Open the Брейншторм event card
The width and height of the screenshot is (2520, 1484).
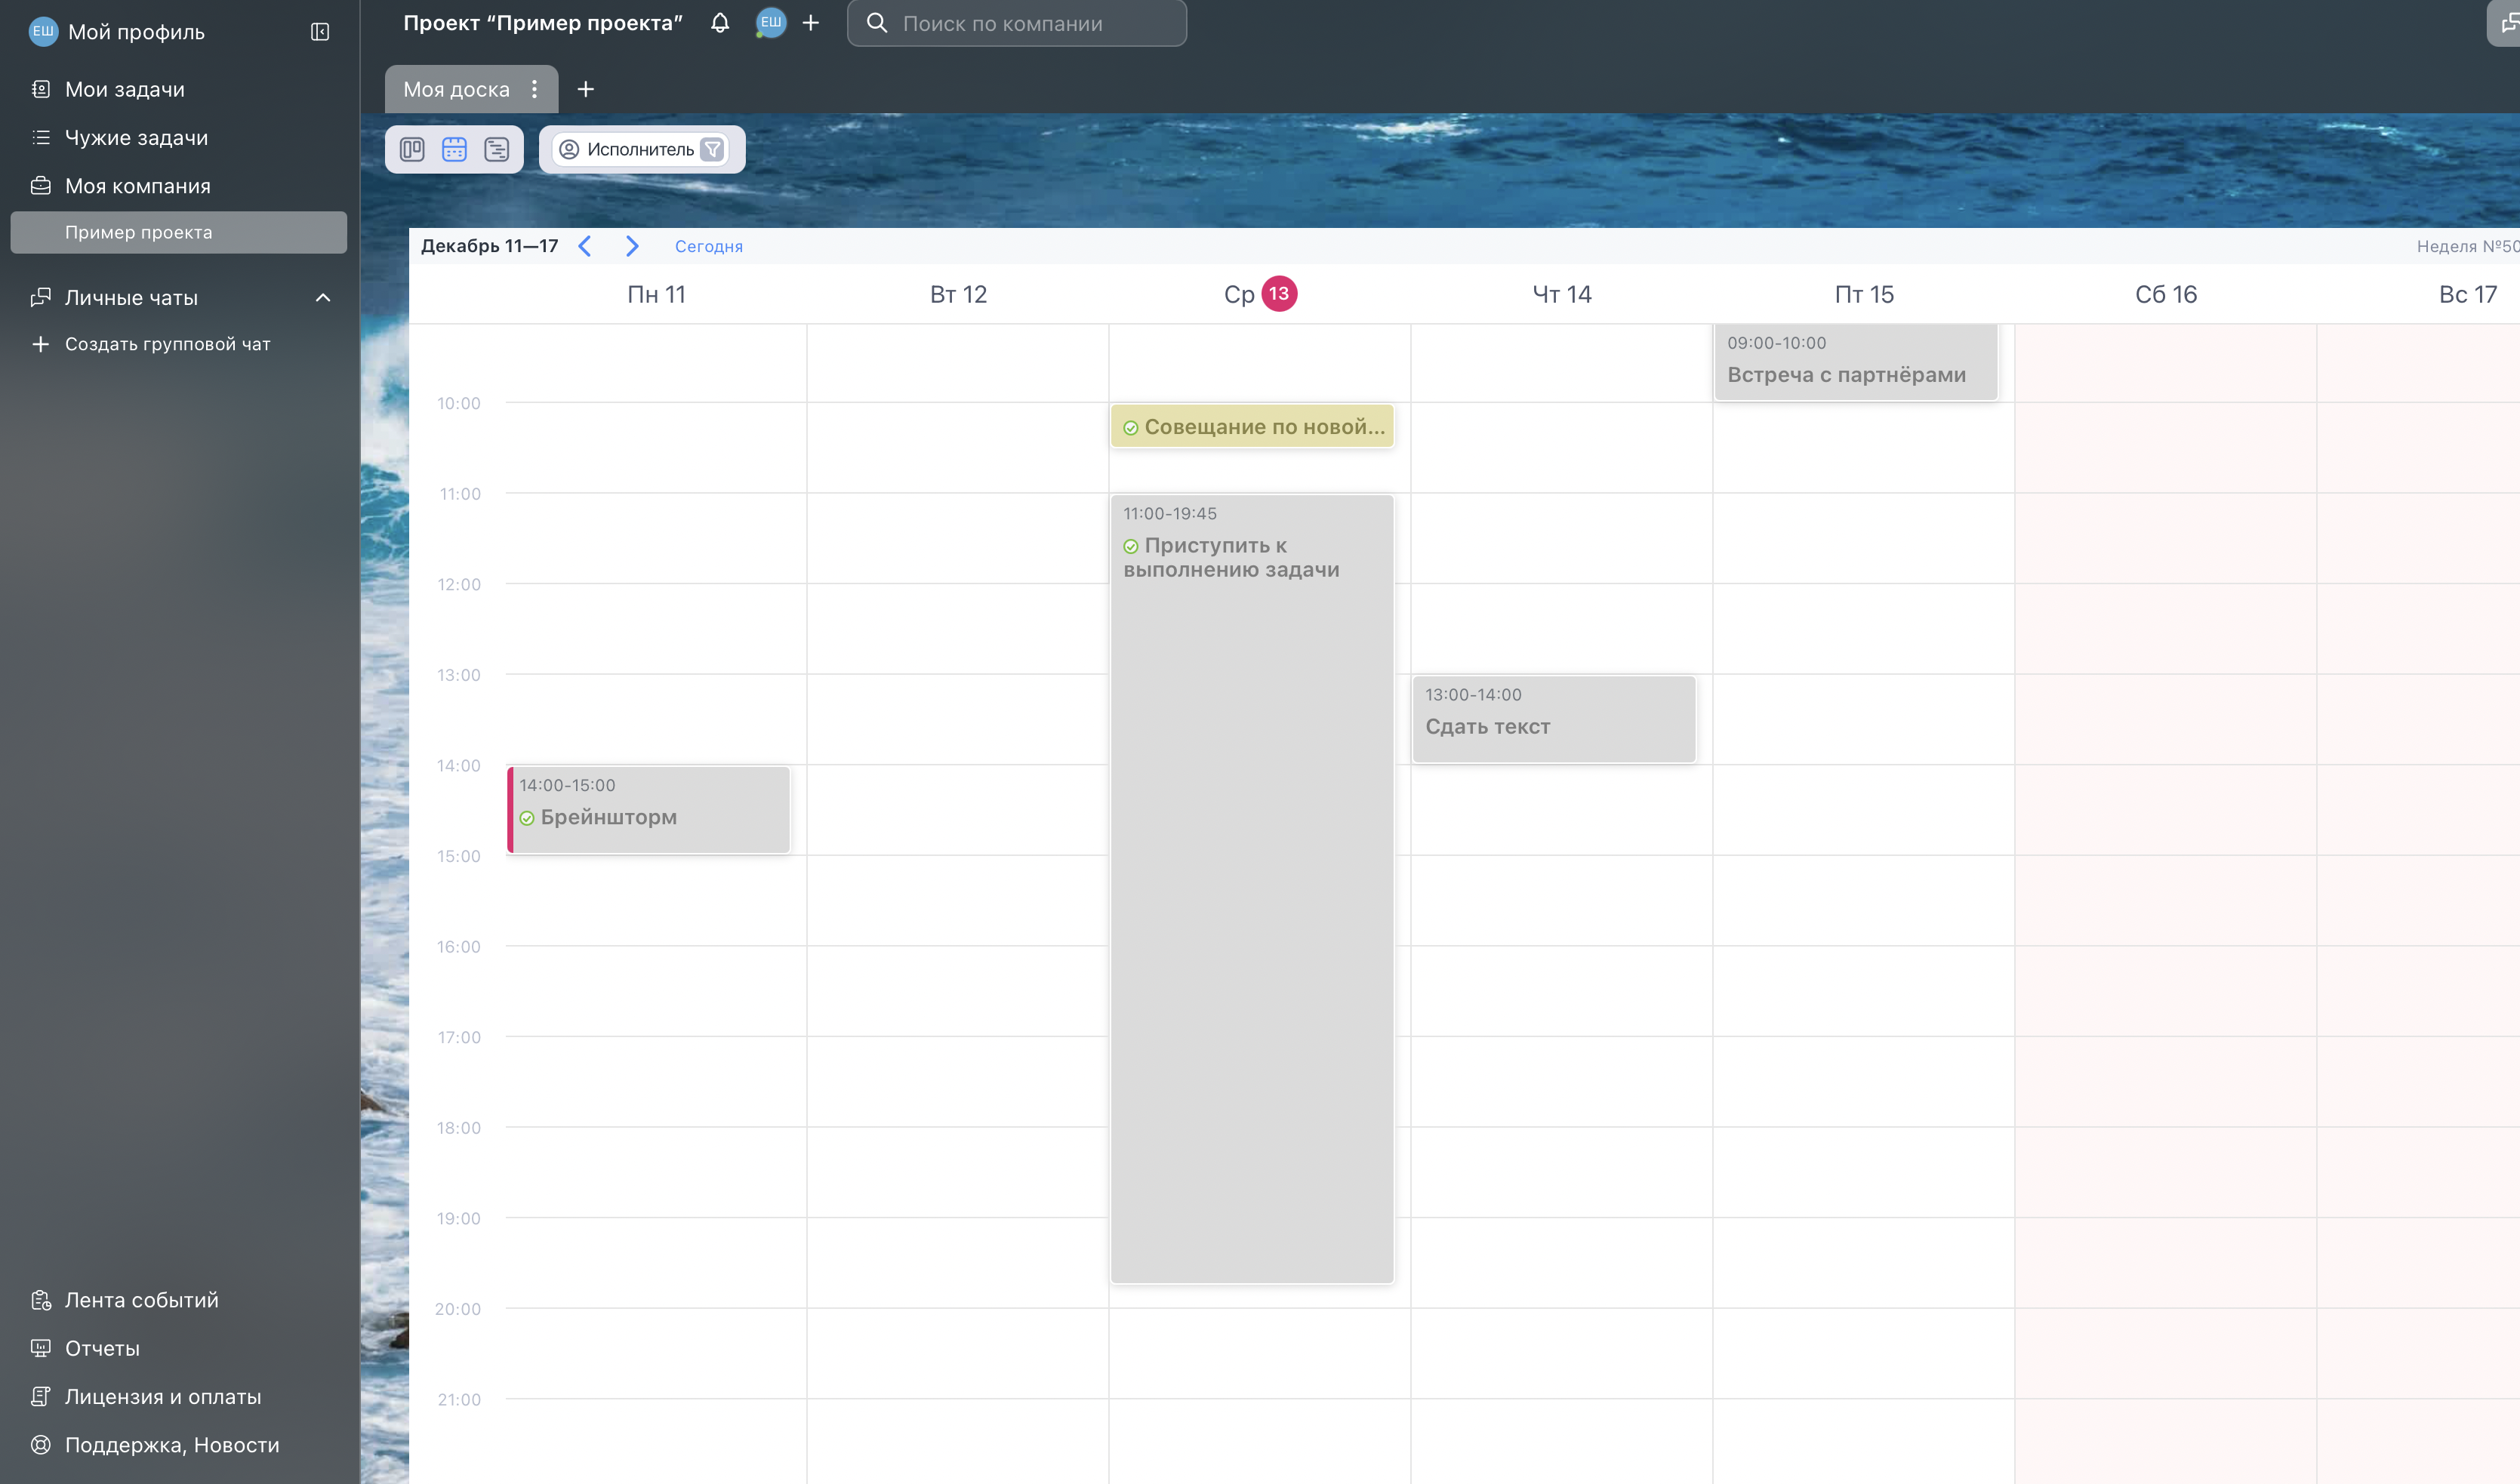(x=649, y=810)
